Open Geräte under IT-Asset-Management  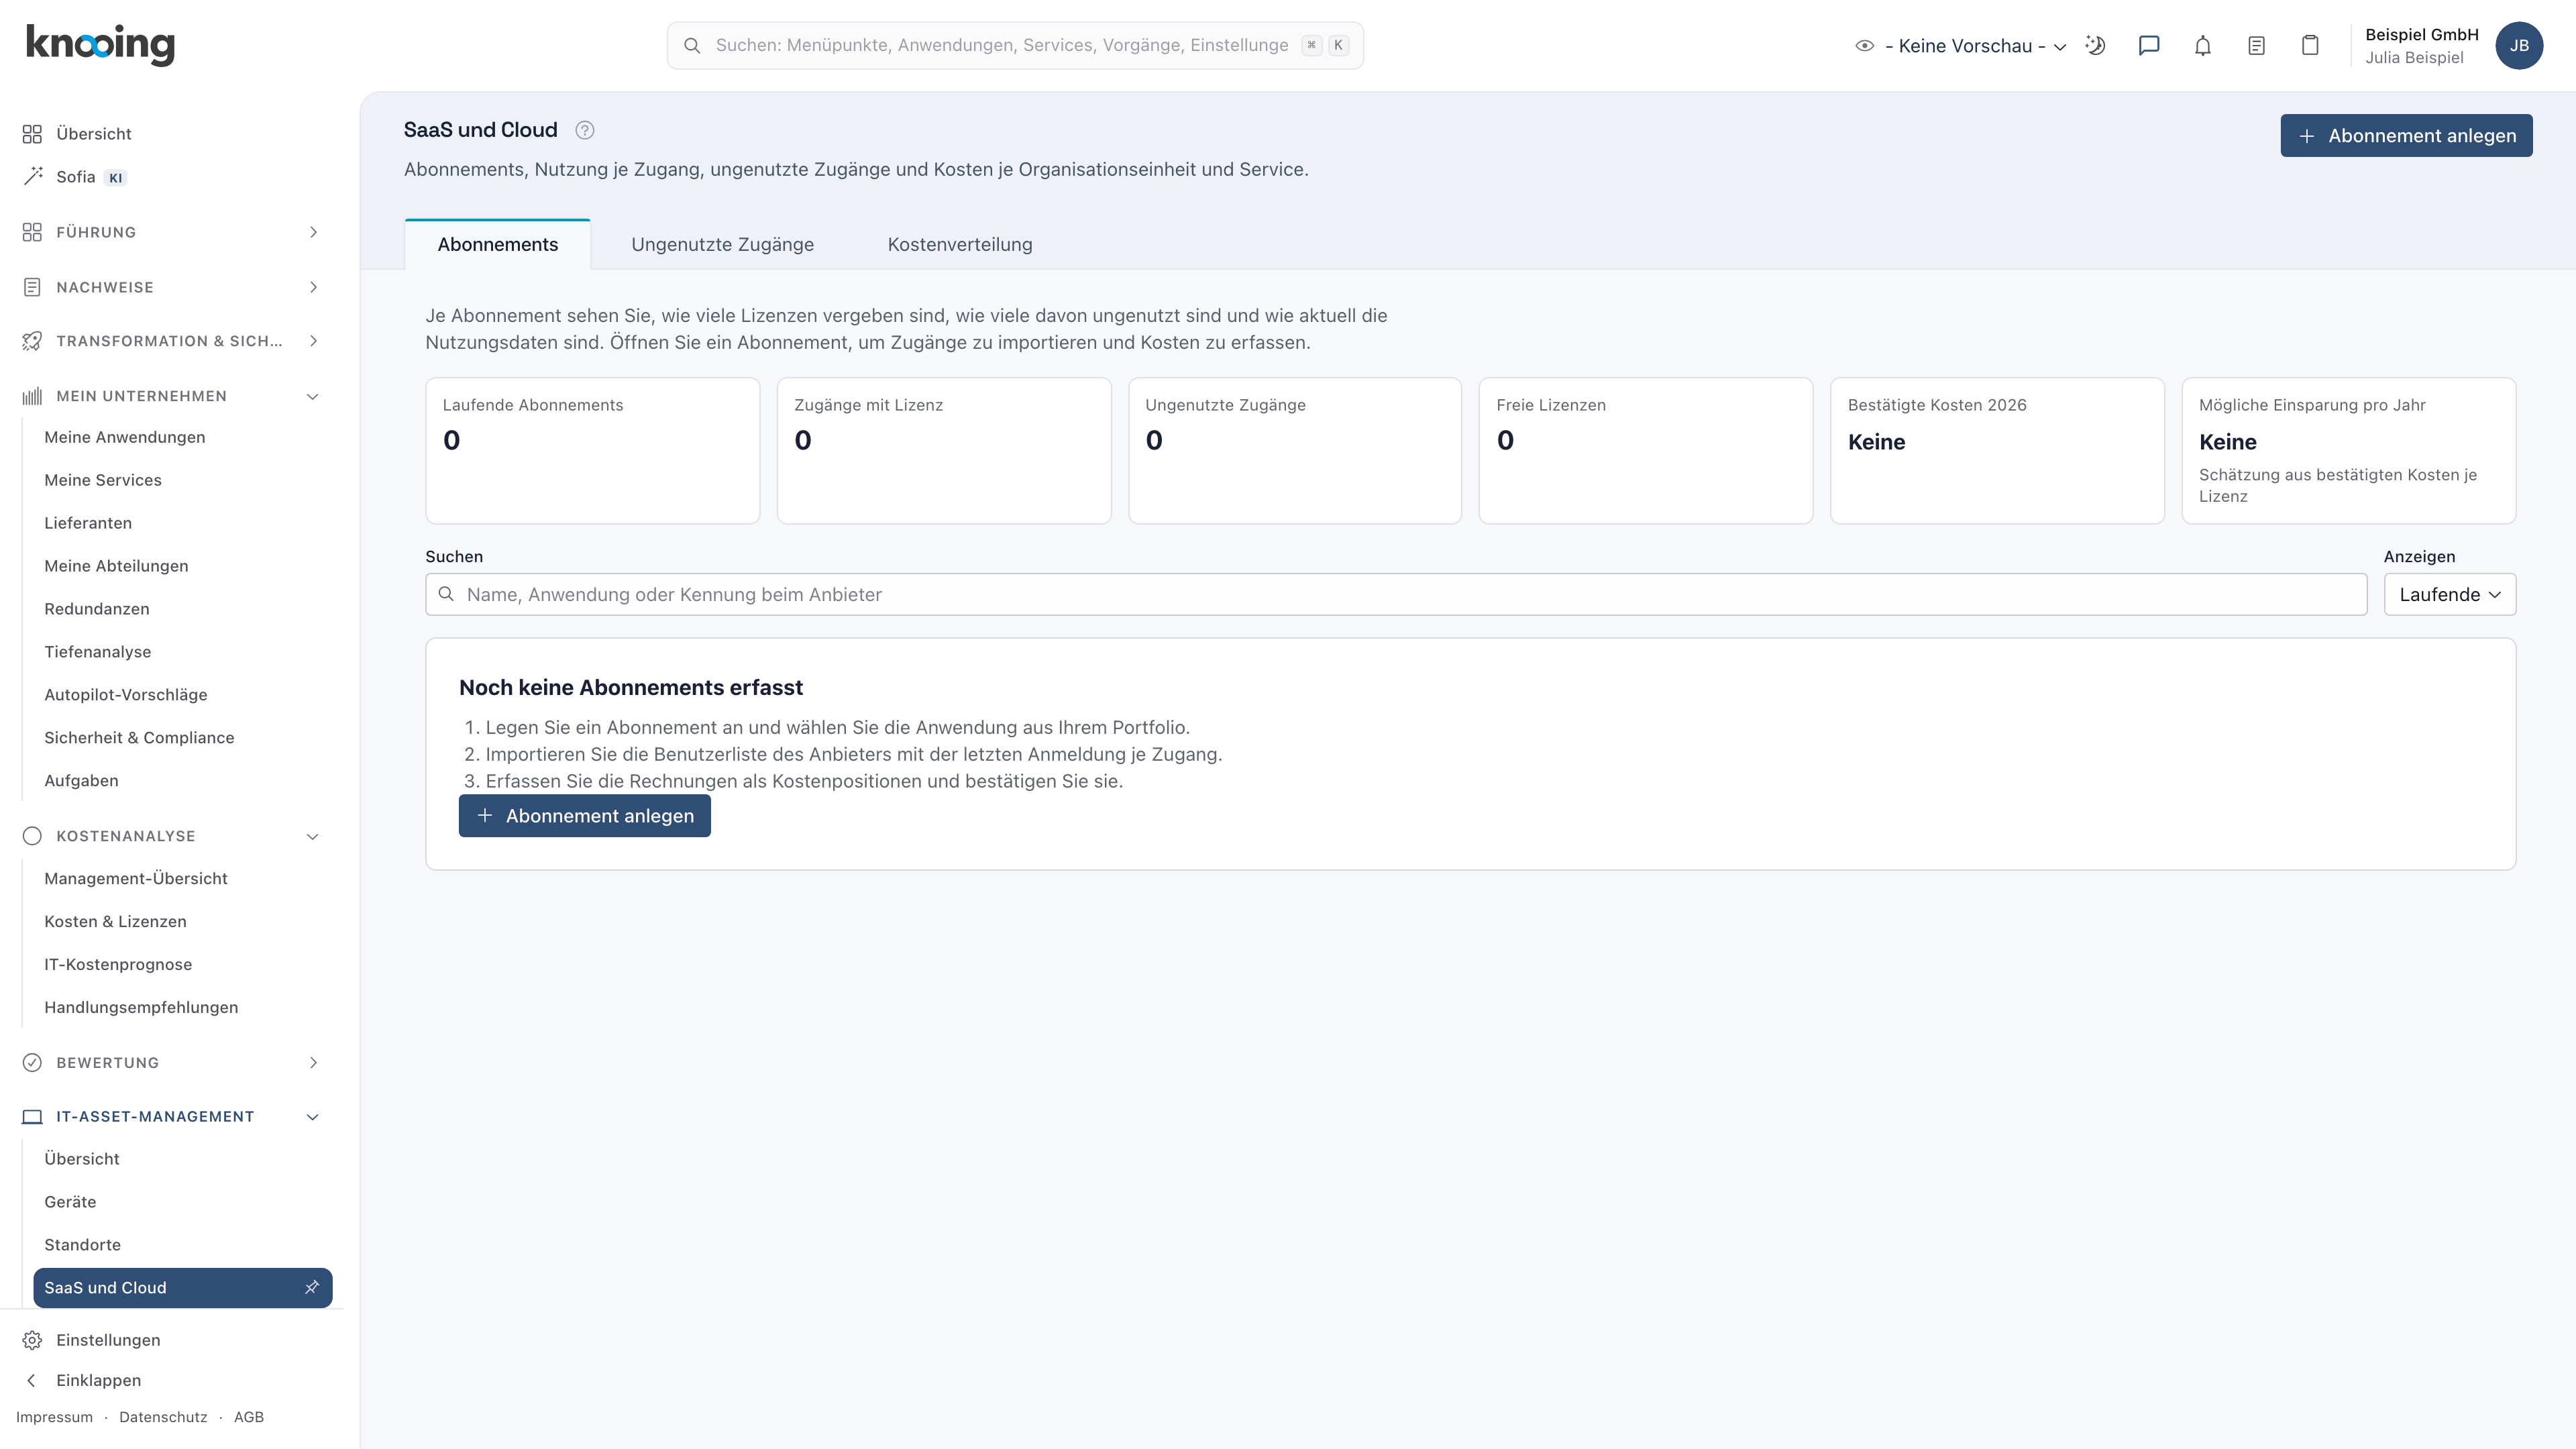[70, 1201]
